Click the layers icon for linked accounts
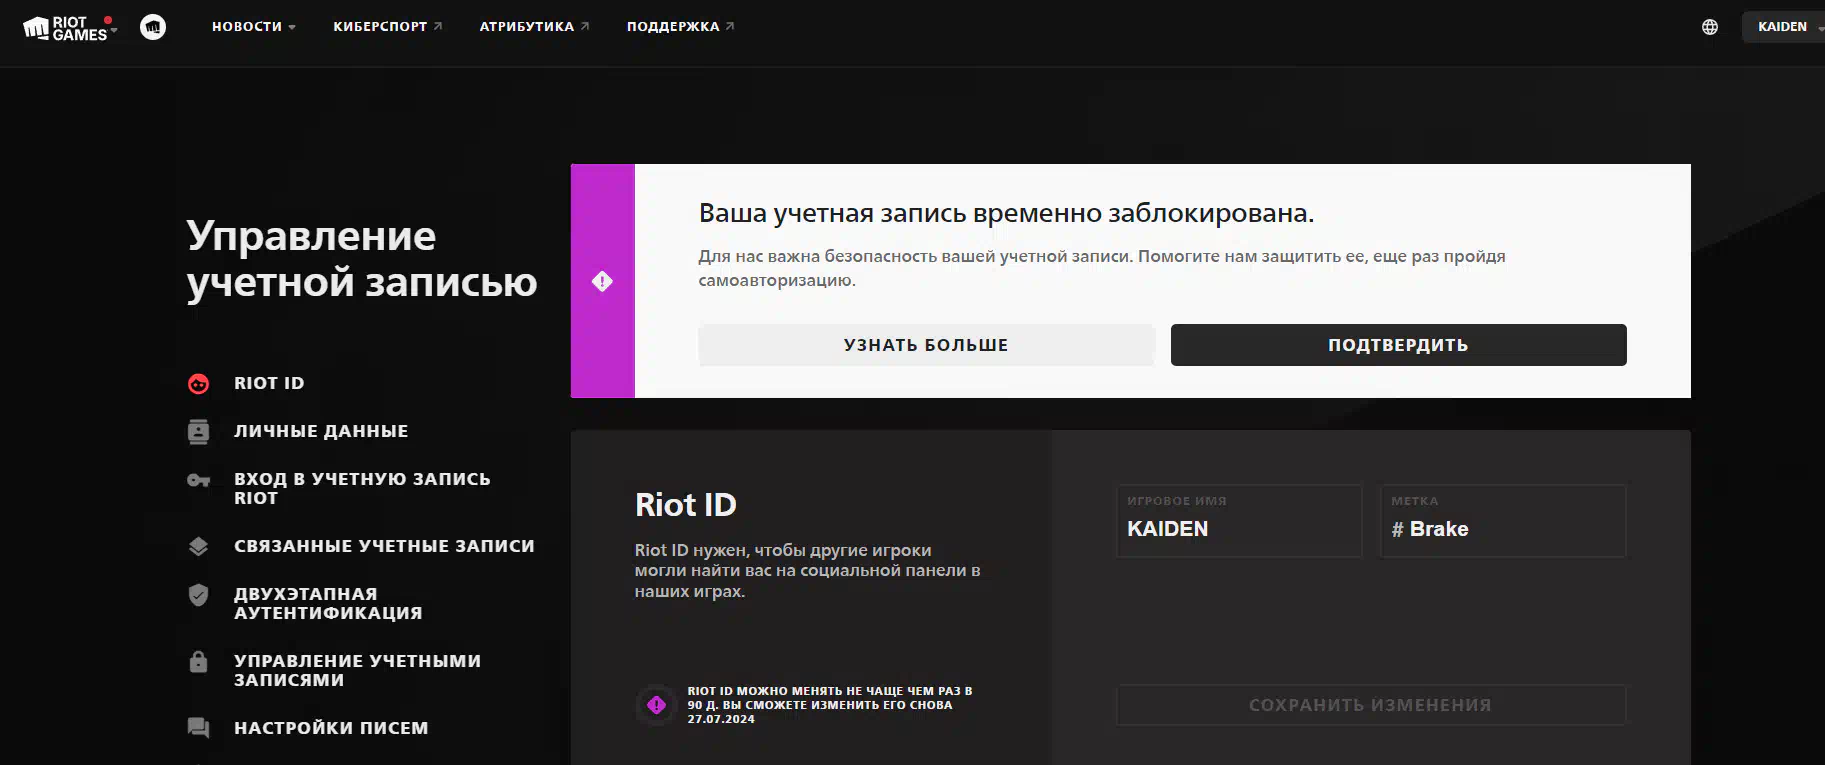Screen dimensions: 1825x765 (x=199, y=546)
